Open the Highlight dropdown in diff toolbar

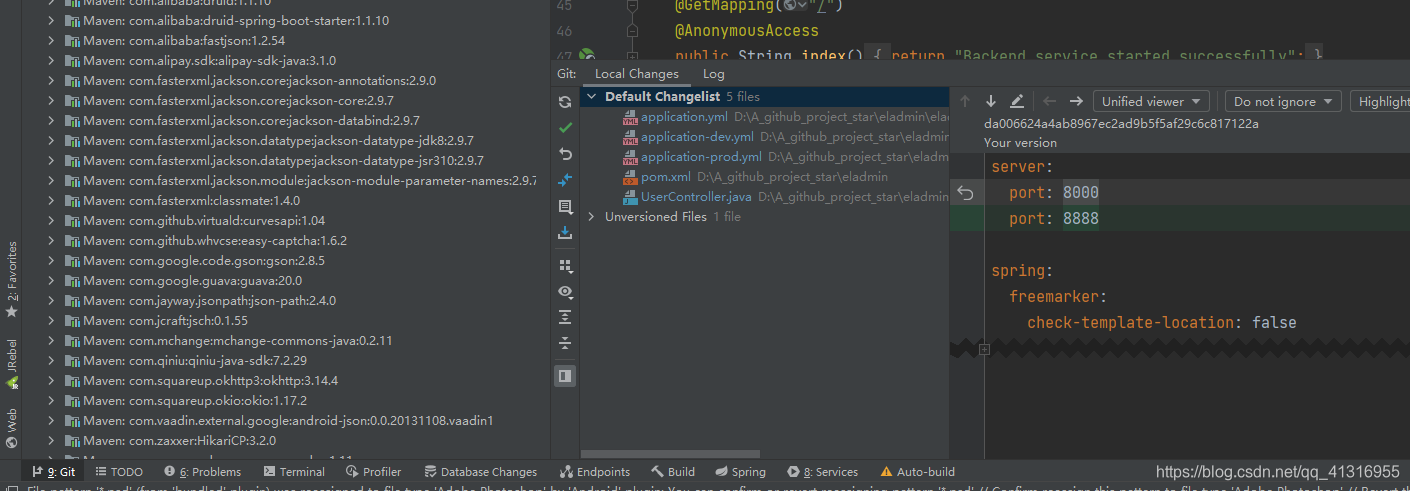tap(1380, 101)
